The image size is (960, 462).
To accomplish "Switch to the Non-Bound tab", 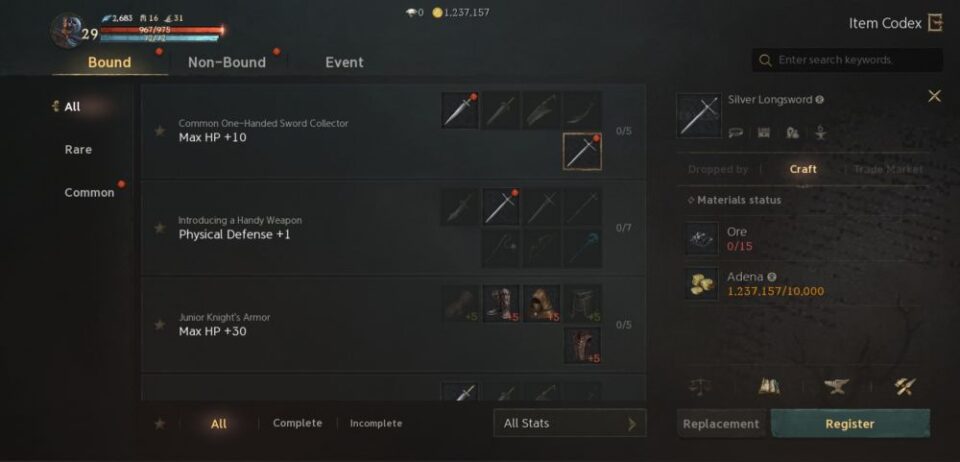I will pyautogui.click(x=227, y=62).
